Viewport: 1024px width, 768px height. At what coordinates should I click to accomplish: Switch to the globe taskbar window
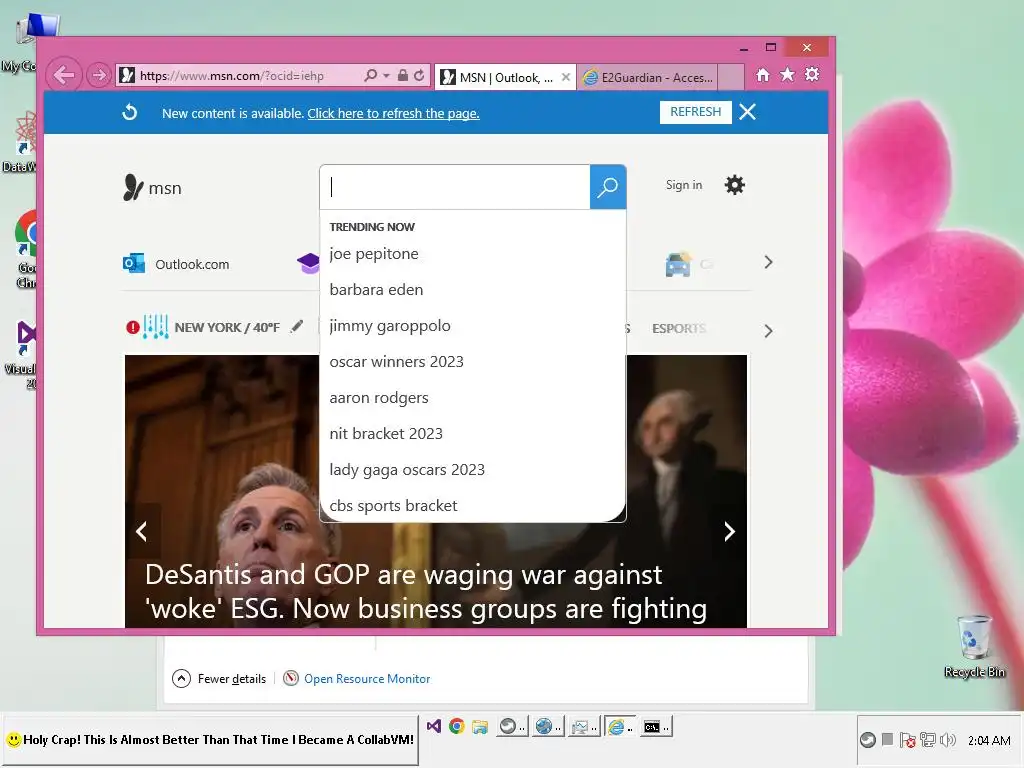pos(547,726)
